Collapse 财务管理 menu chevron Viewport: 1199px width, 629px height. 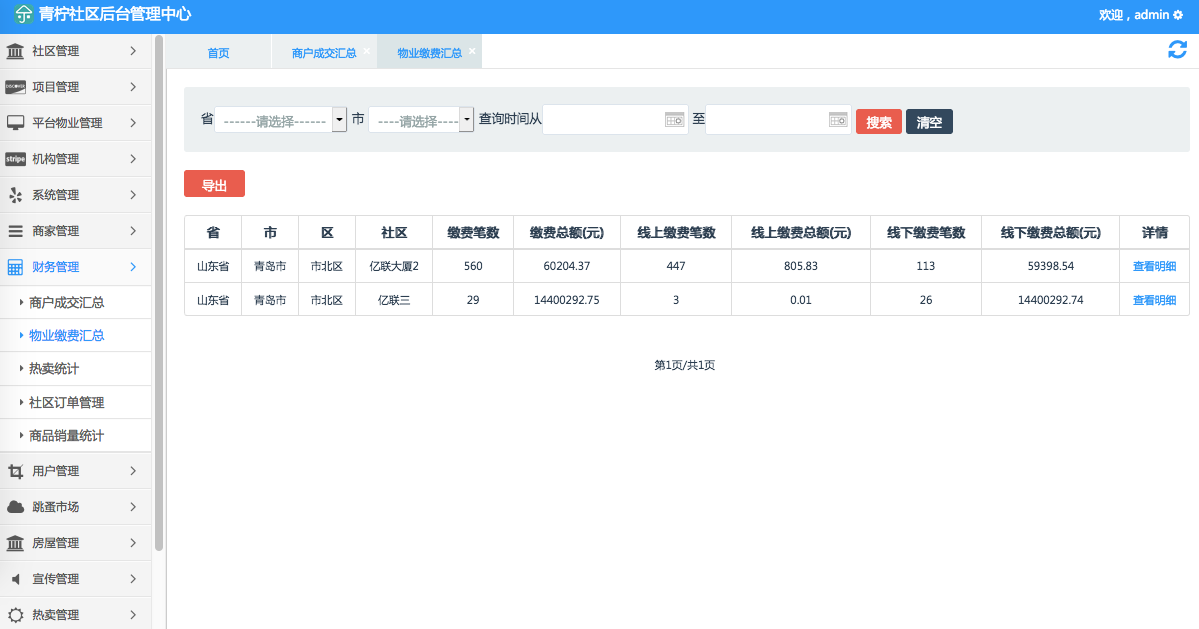tap(133, 267)
